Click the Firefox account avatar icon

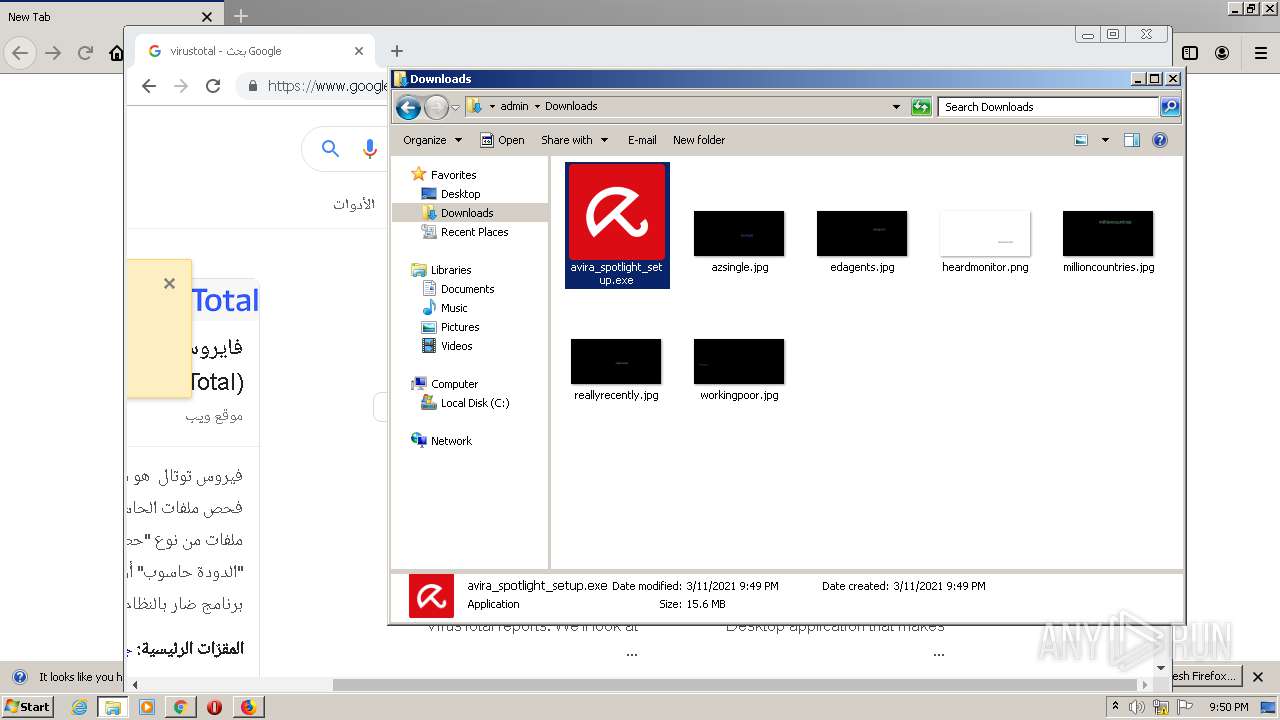coord(1222,53)
